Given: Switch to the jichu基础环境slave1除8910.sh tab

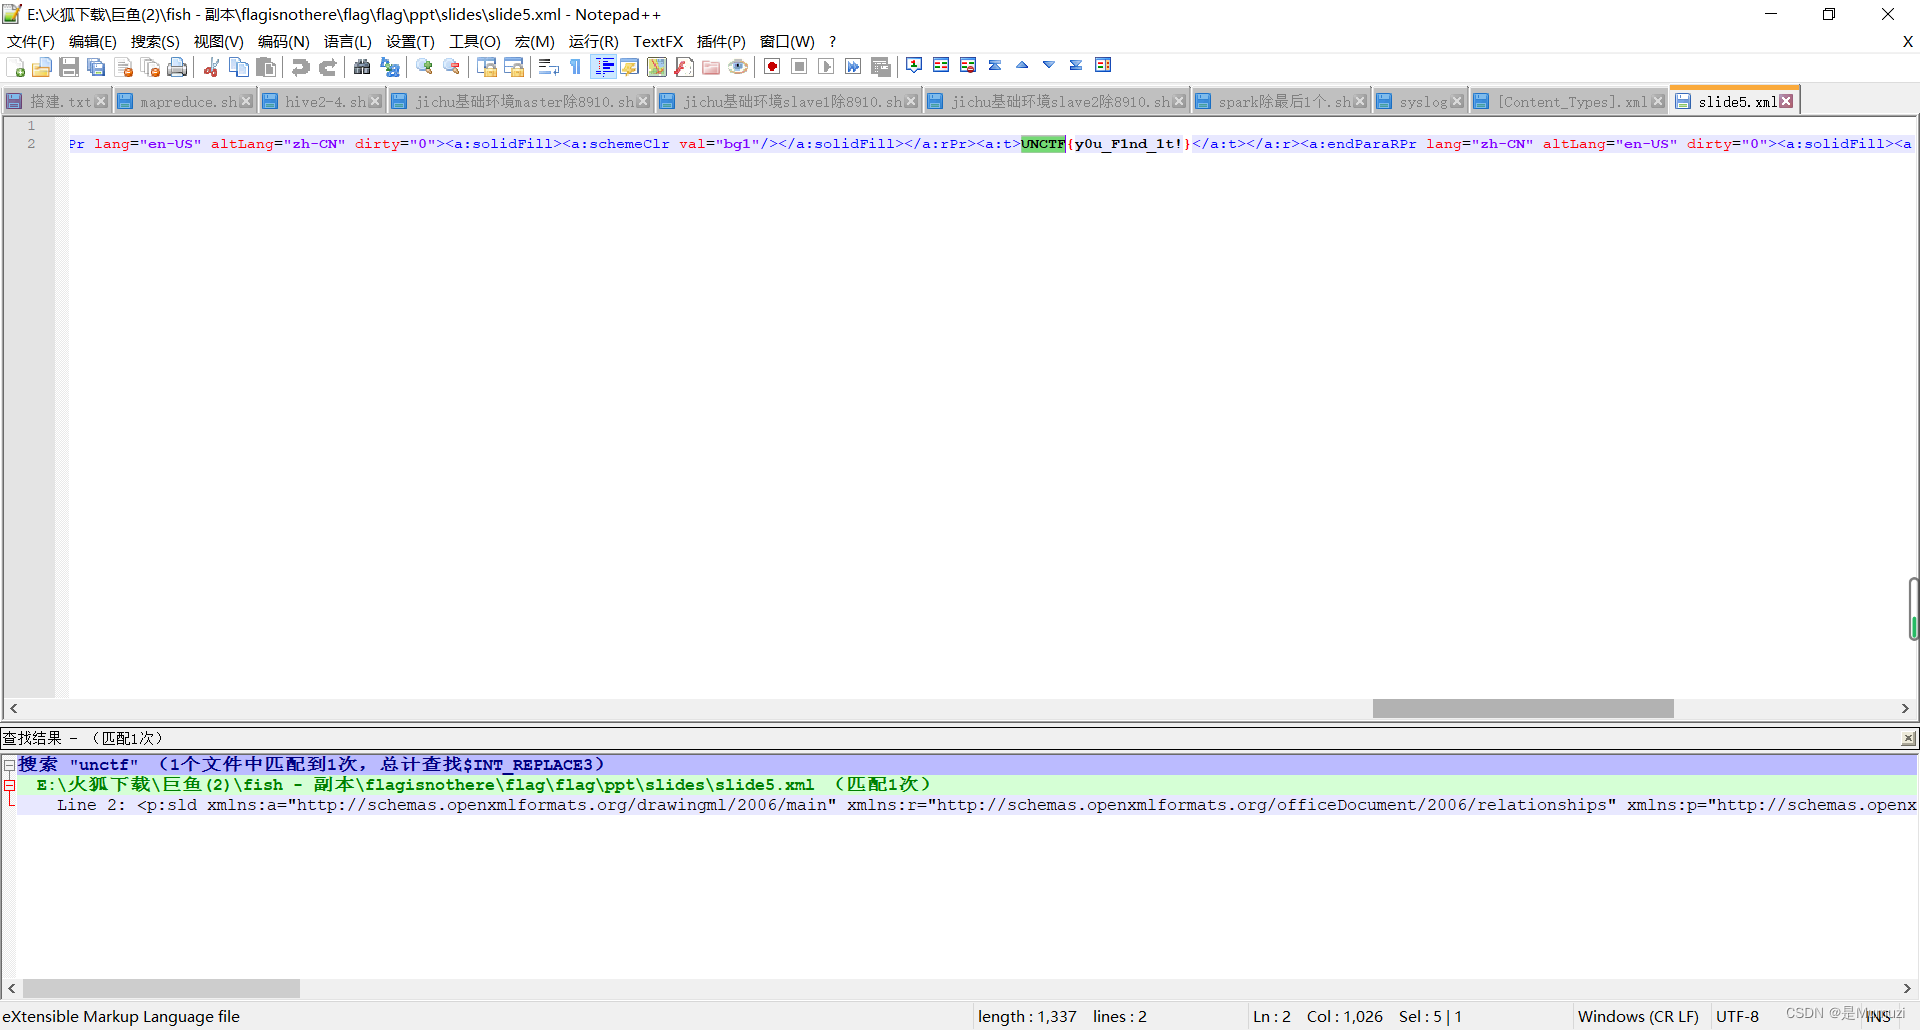Looking at the screenshot, I should click(788, 101).
